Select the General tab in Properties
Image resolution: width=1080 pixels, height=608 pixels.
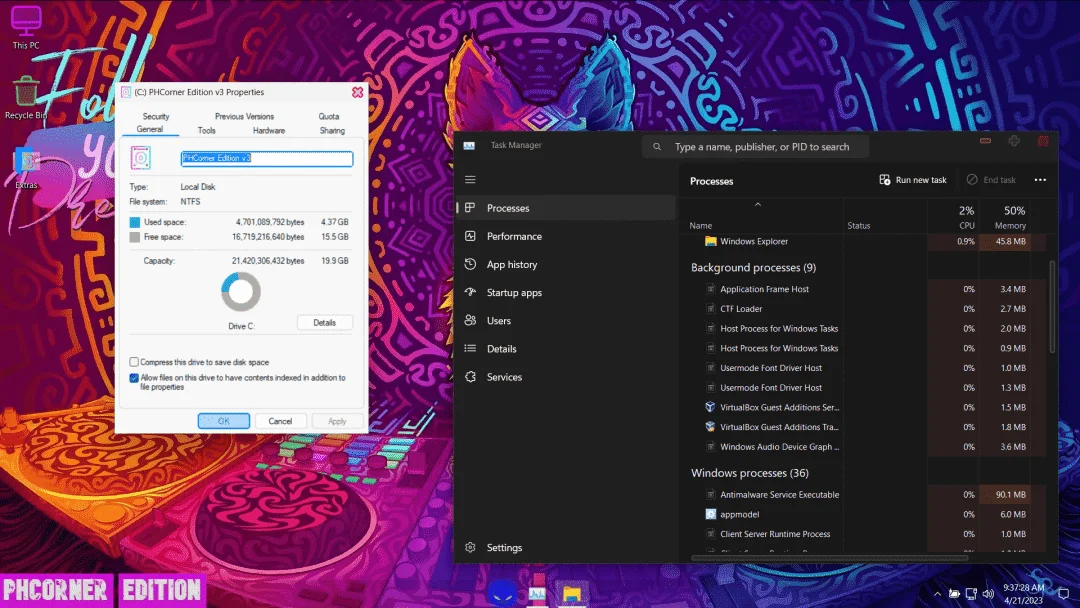pos(149,129)
